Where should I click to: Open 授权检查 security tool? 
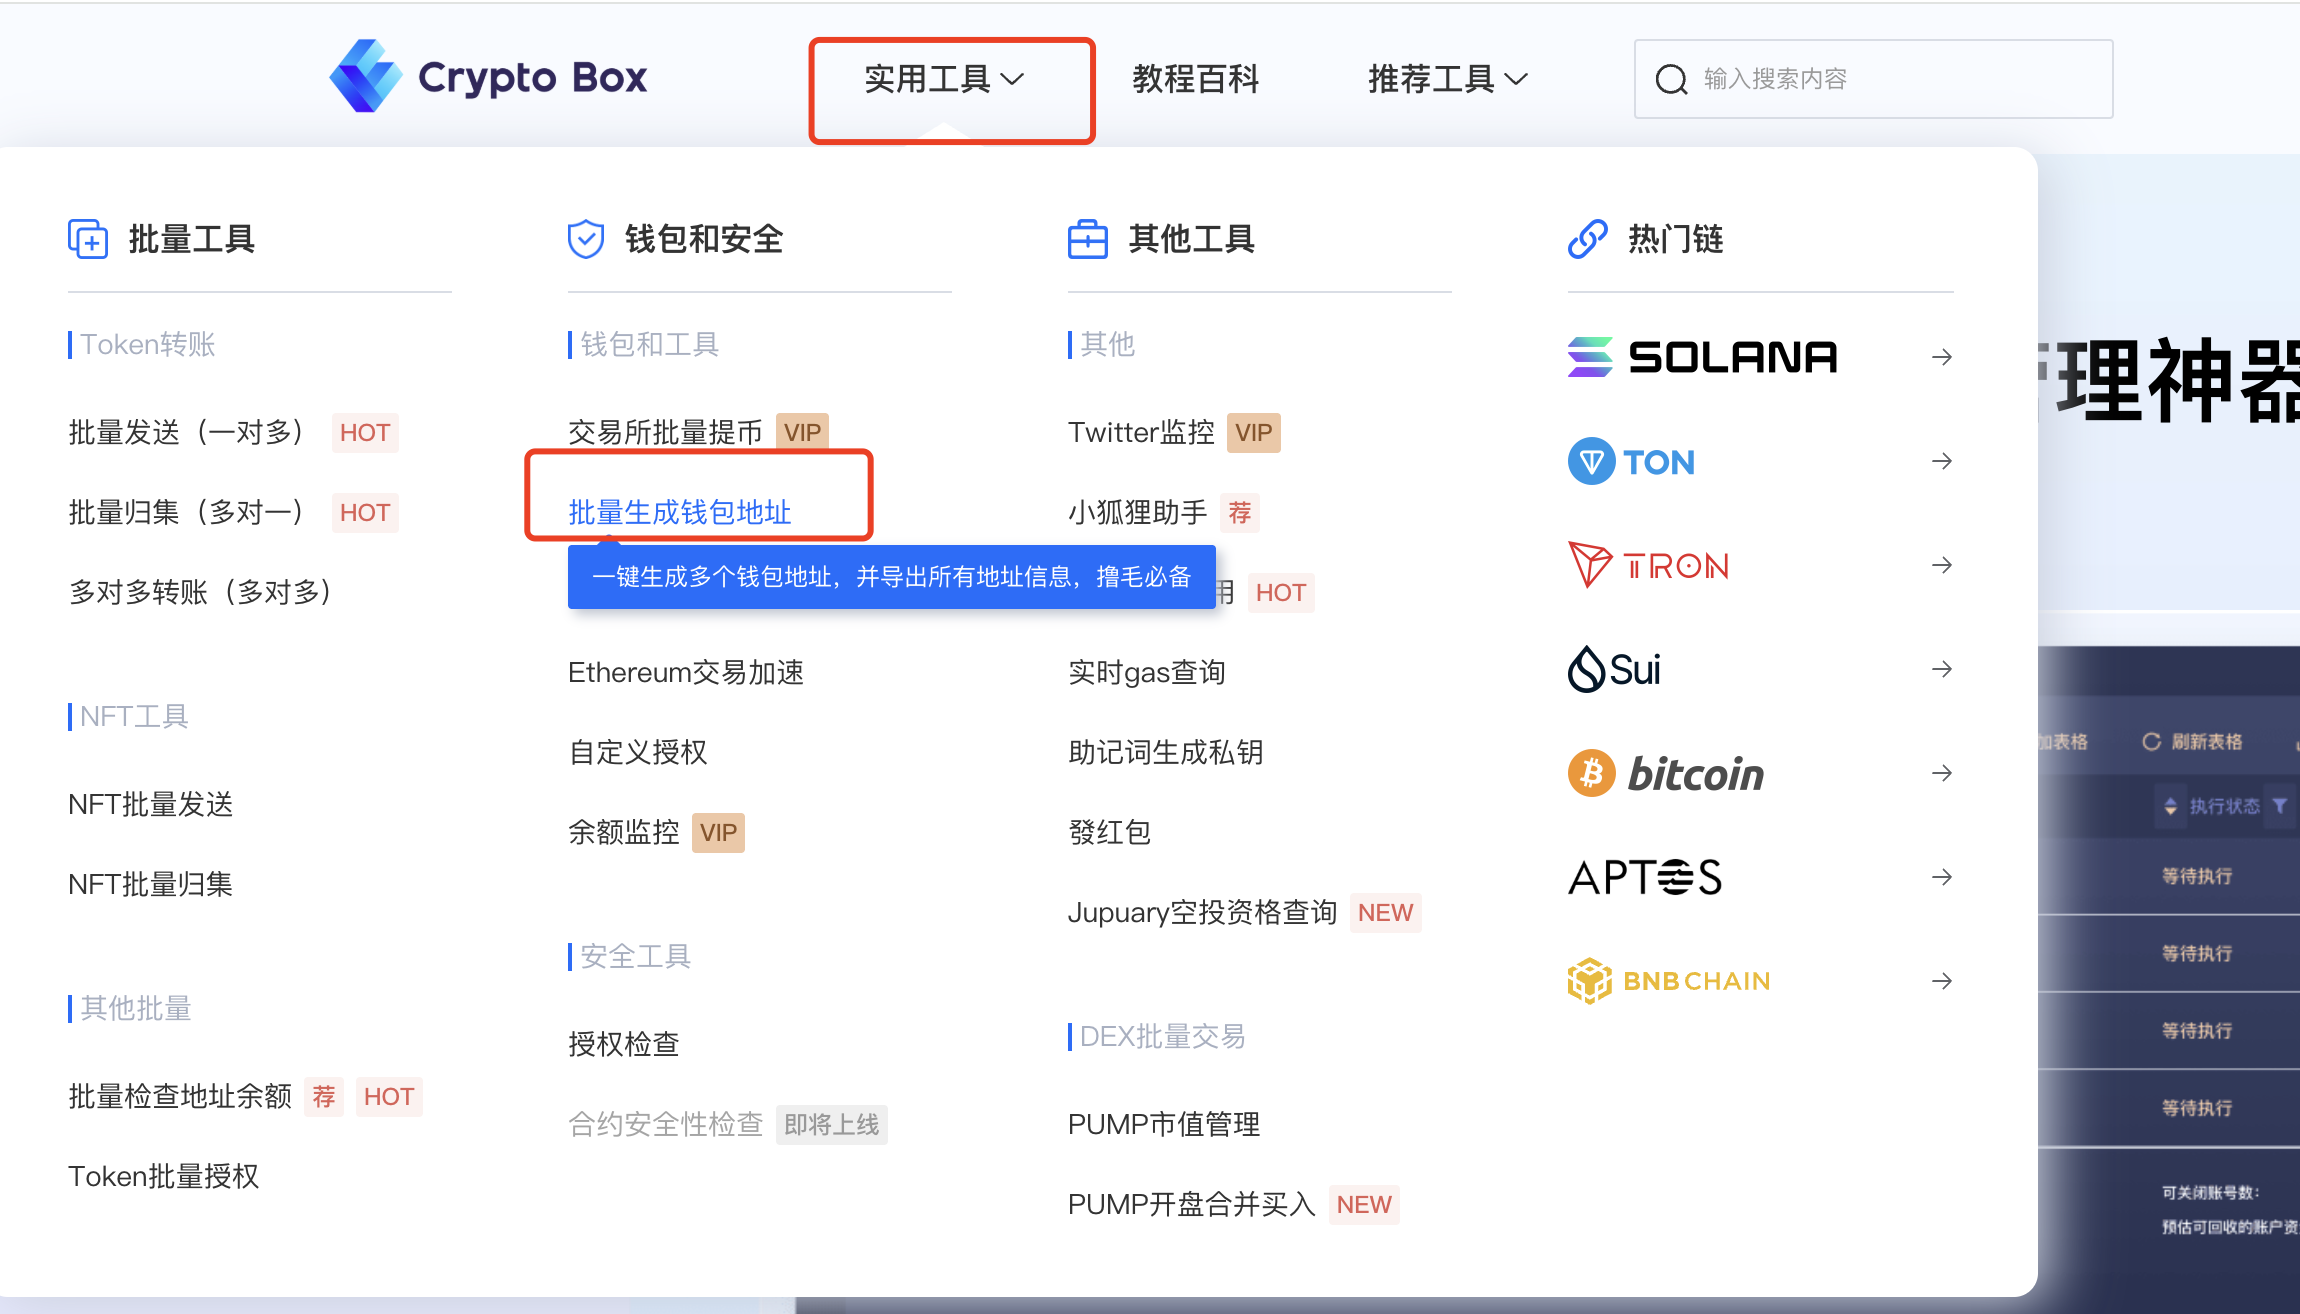[623, 1044]
